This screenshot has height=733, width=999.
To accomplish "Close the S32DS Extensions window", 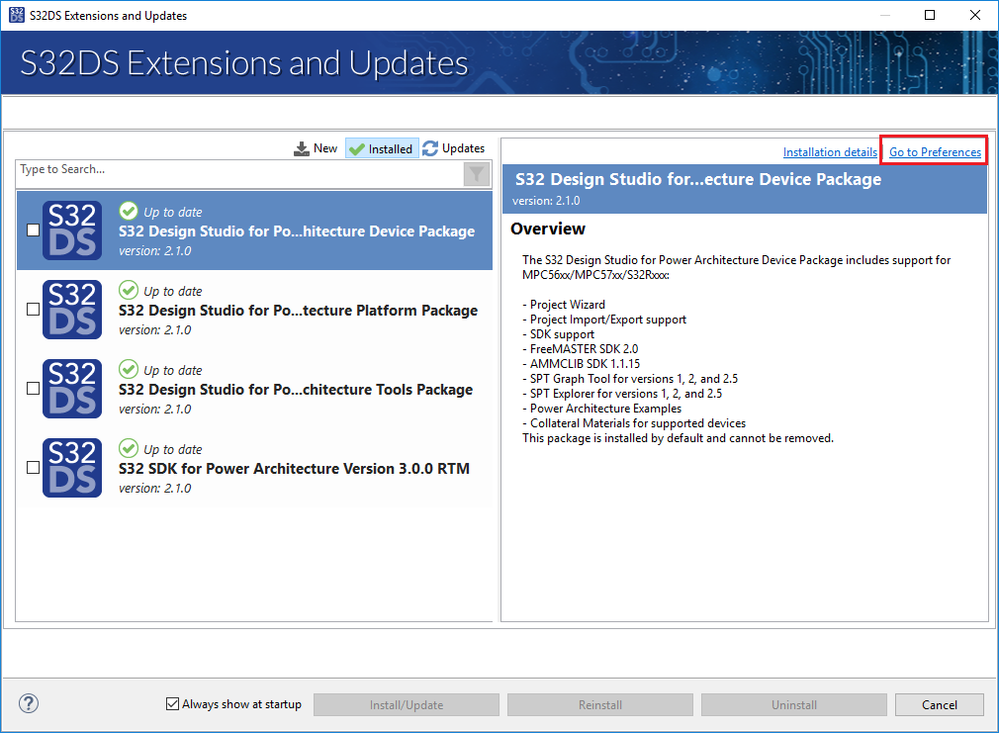I will (975, 15).
